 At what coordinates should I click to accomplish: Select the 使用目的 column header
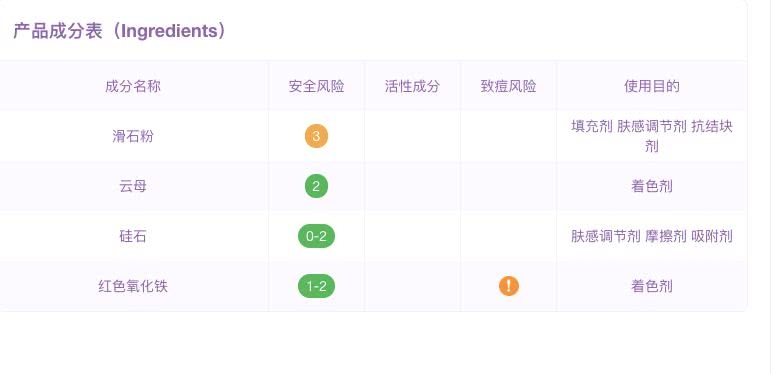coord(652,86)
